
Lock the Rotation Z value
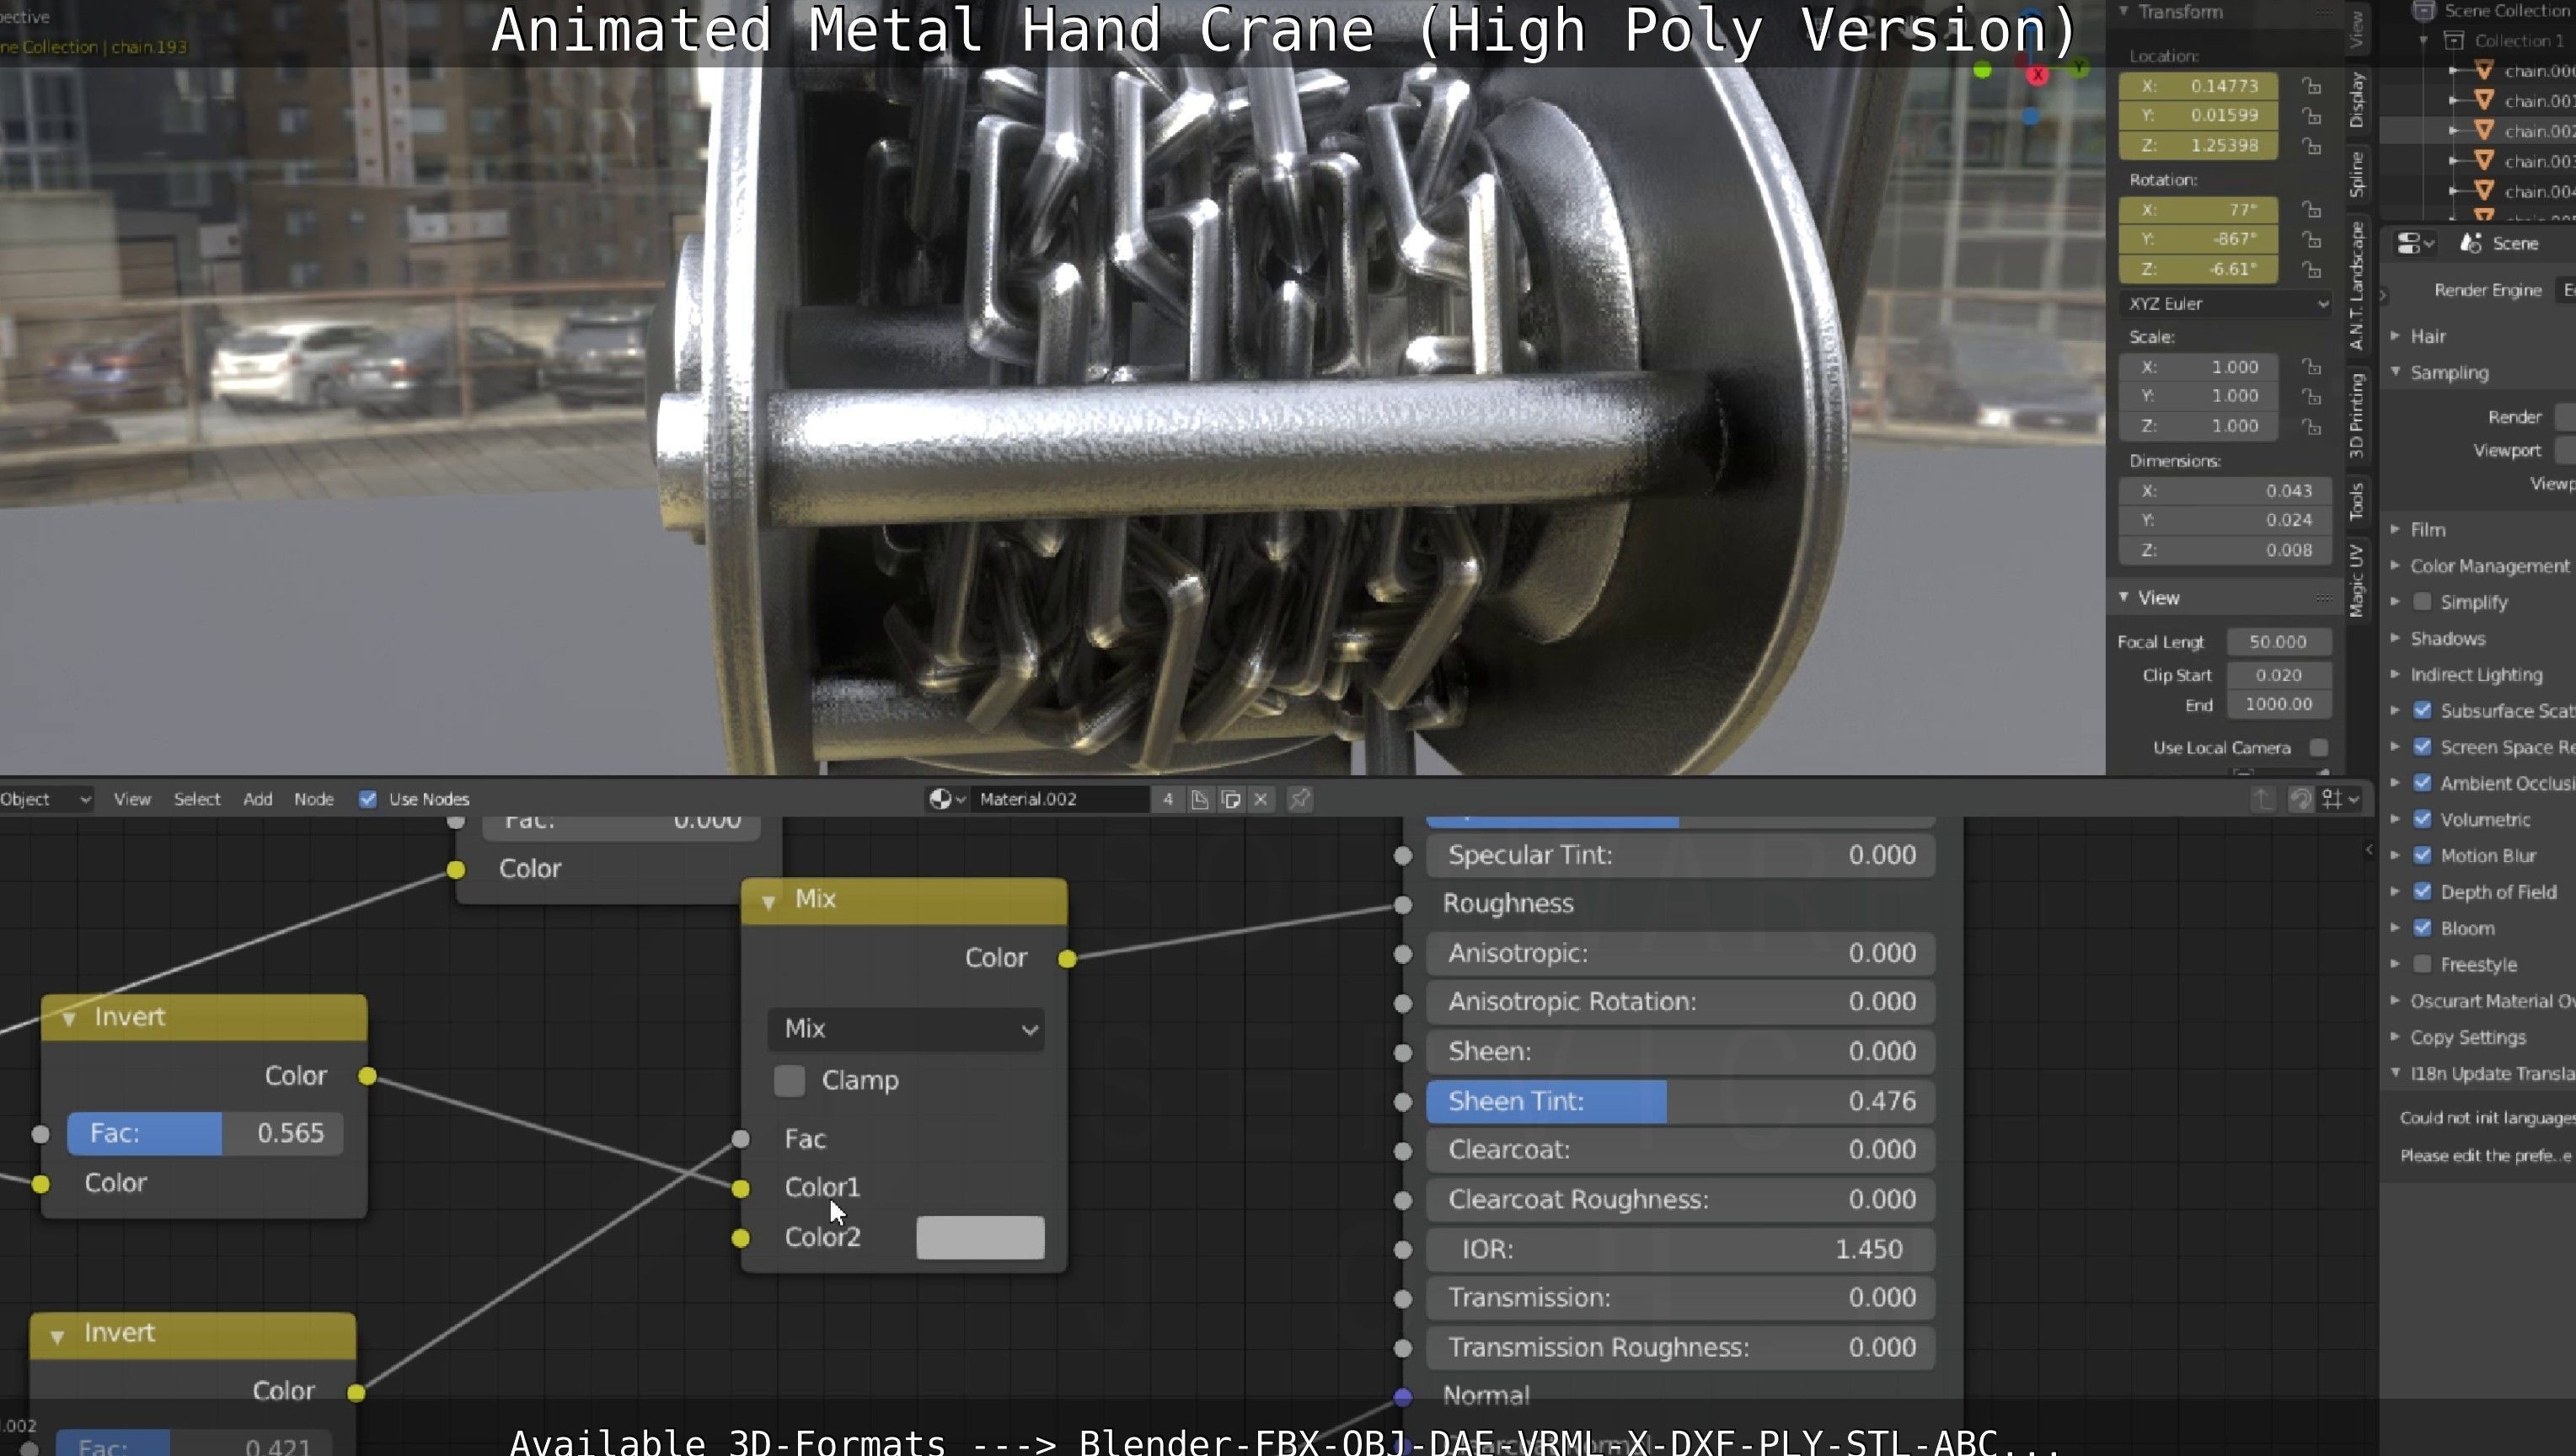(2311, 270)
